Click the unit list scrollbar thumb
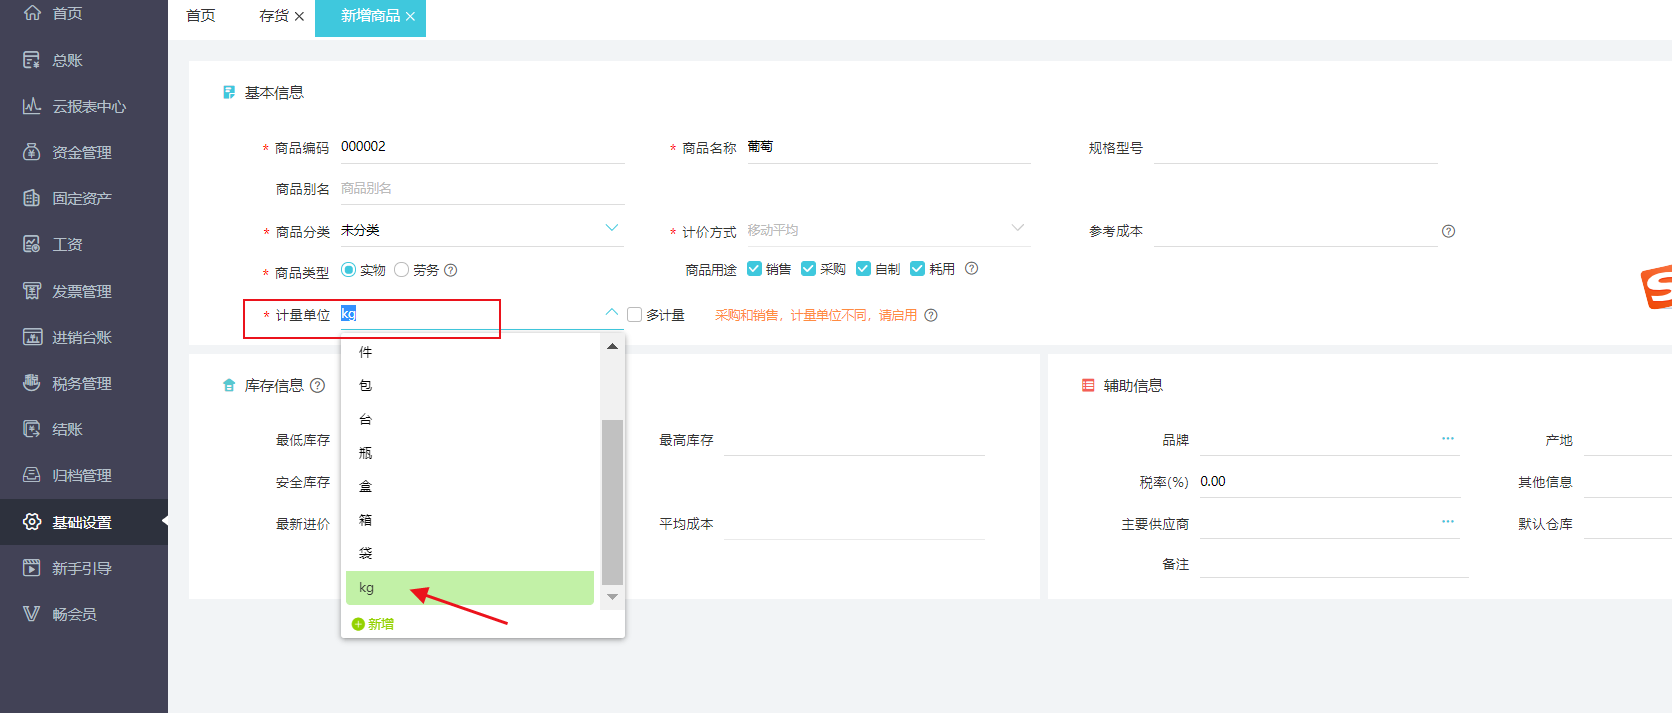1672x713 pixels. click(x=612, y=500)
